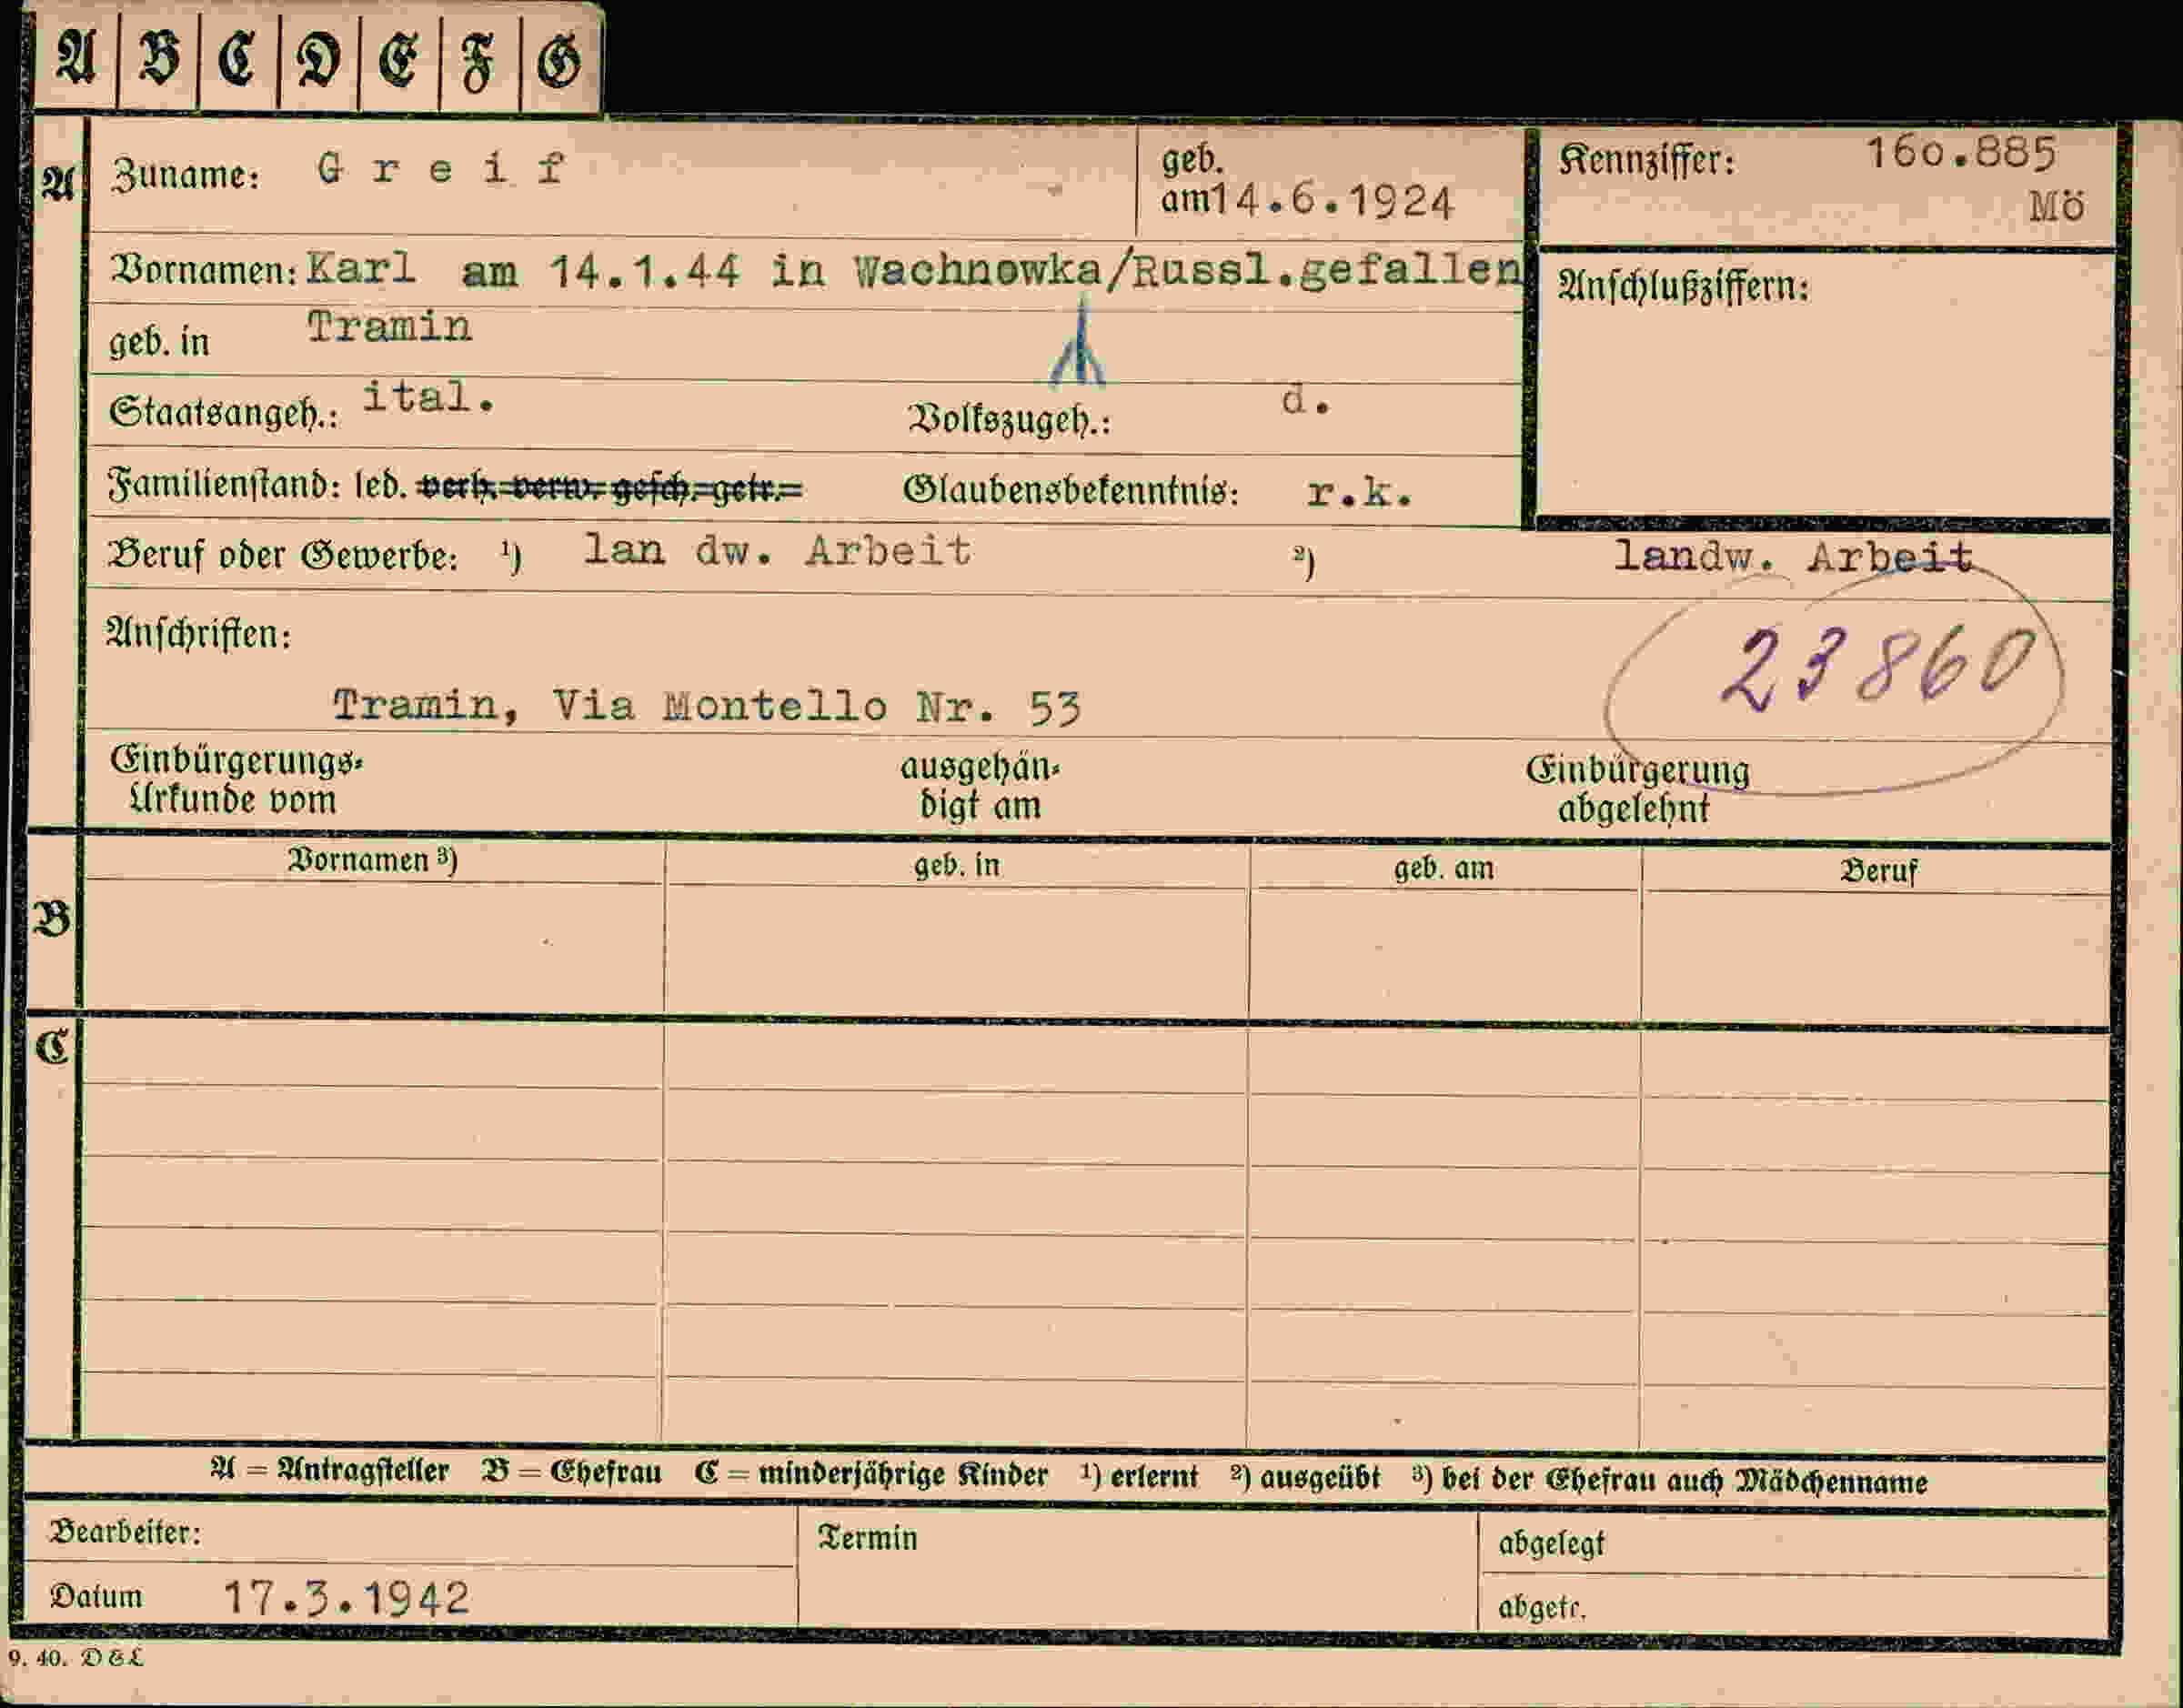Select the Fraktur index tab F
Viewport: 2183px width, 1708px height.
pos(478,60)
